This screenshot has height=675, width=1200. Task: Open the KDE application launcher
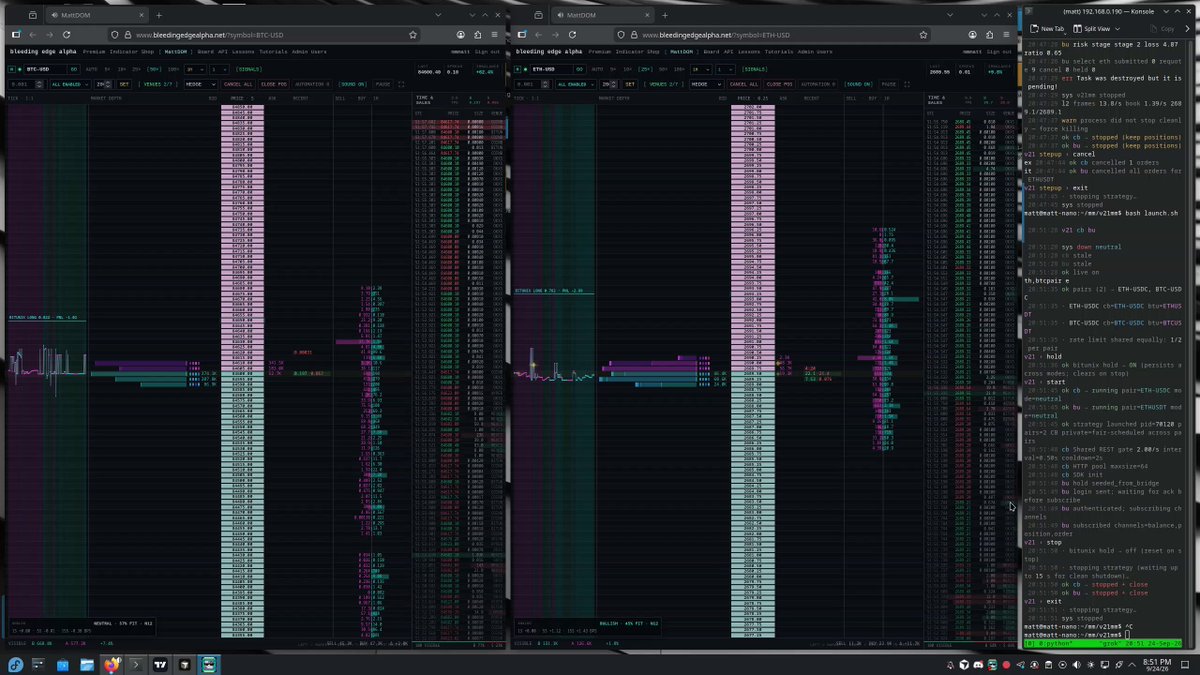[15, 664]
